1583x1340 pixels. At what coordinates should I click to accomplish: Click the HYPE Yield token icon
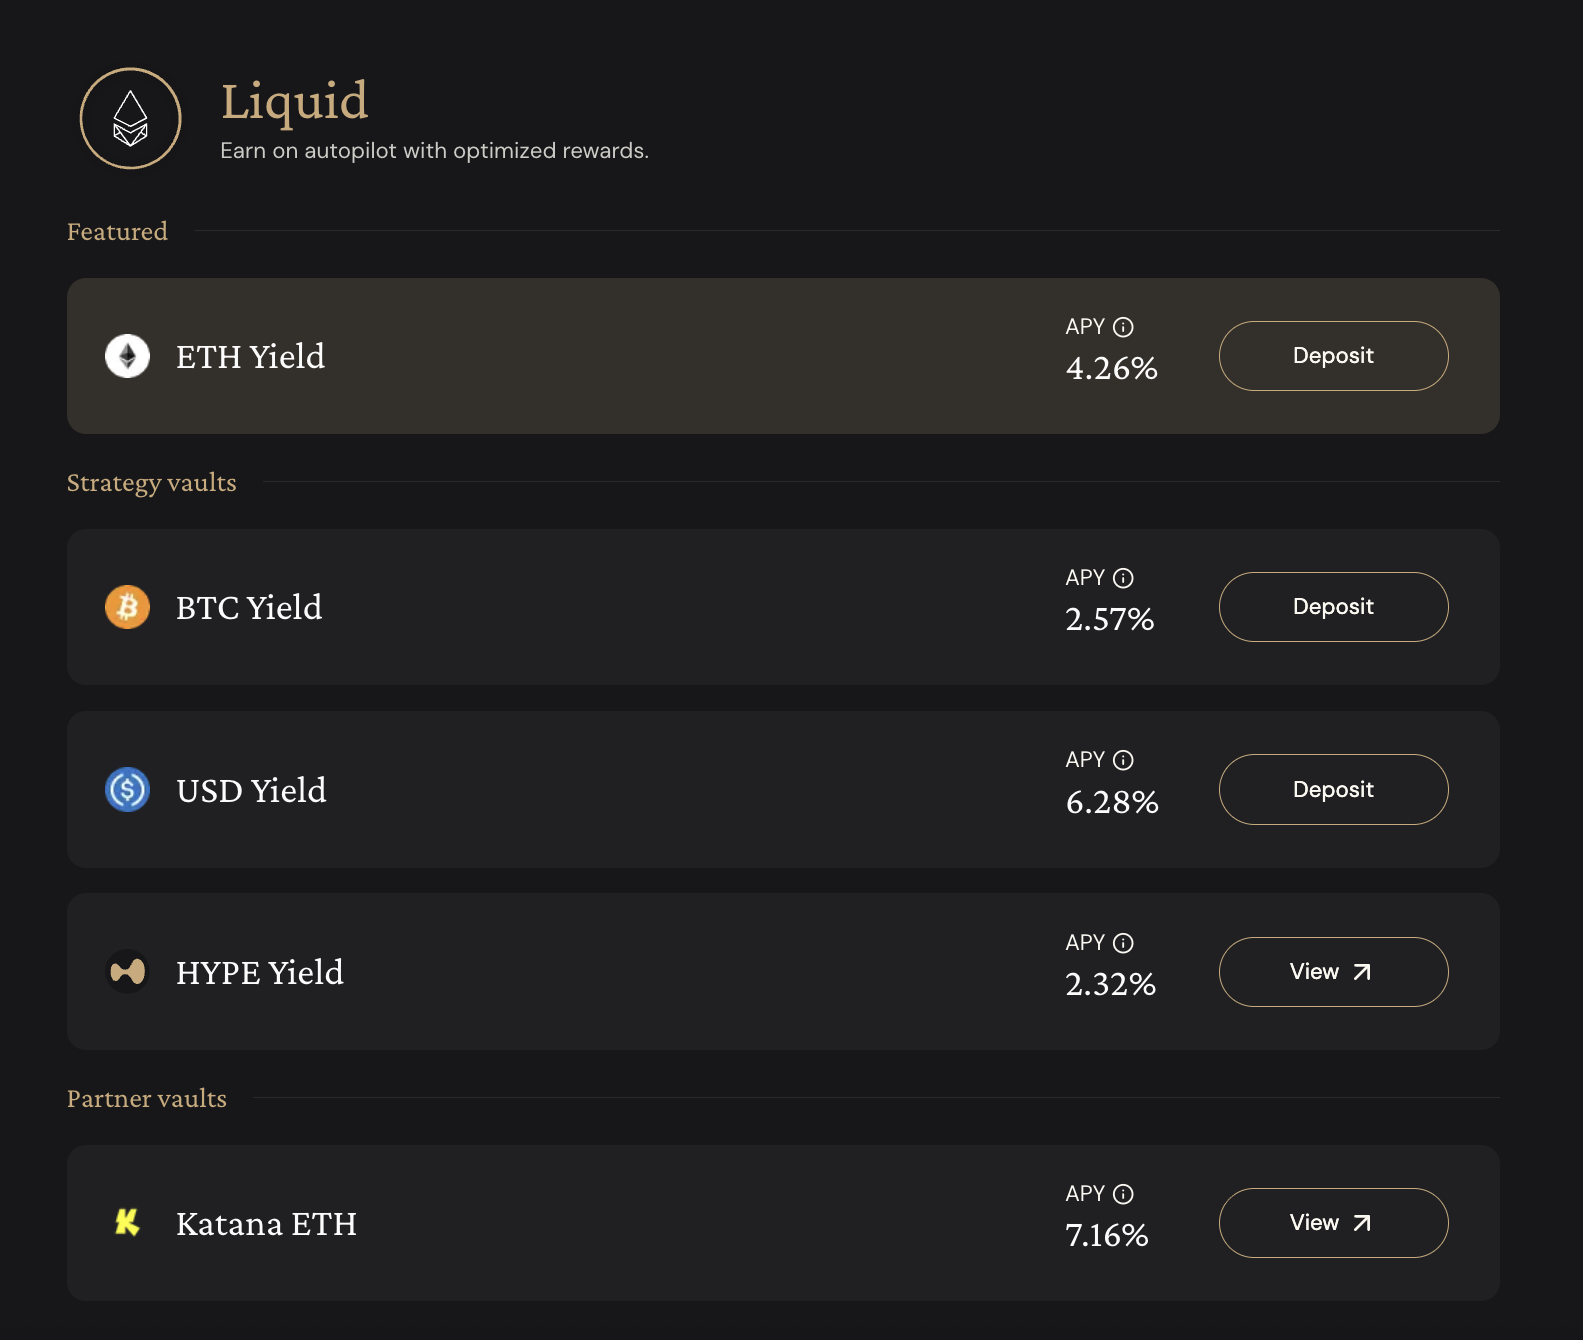tap(127, 971)
